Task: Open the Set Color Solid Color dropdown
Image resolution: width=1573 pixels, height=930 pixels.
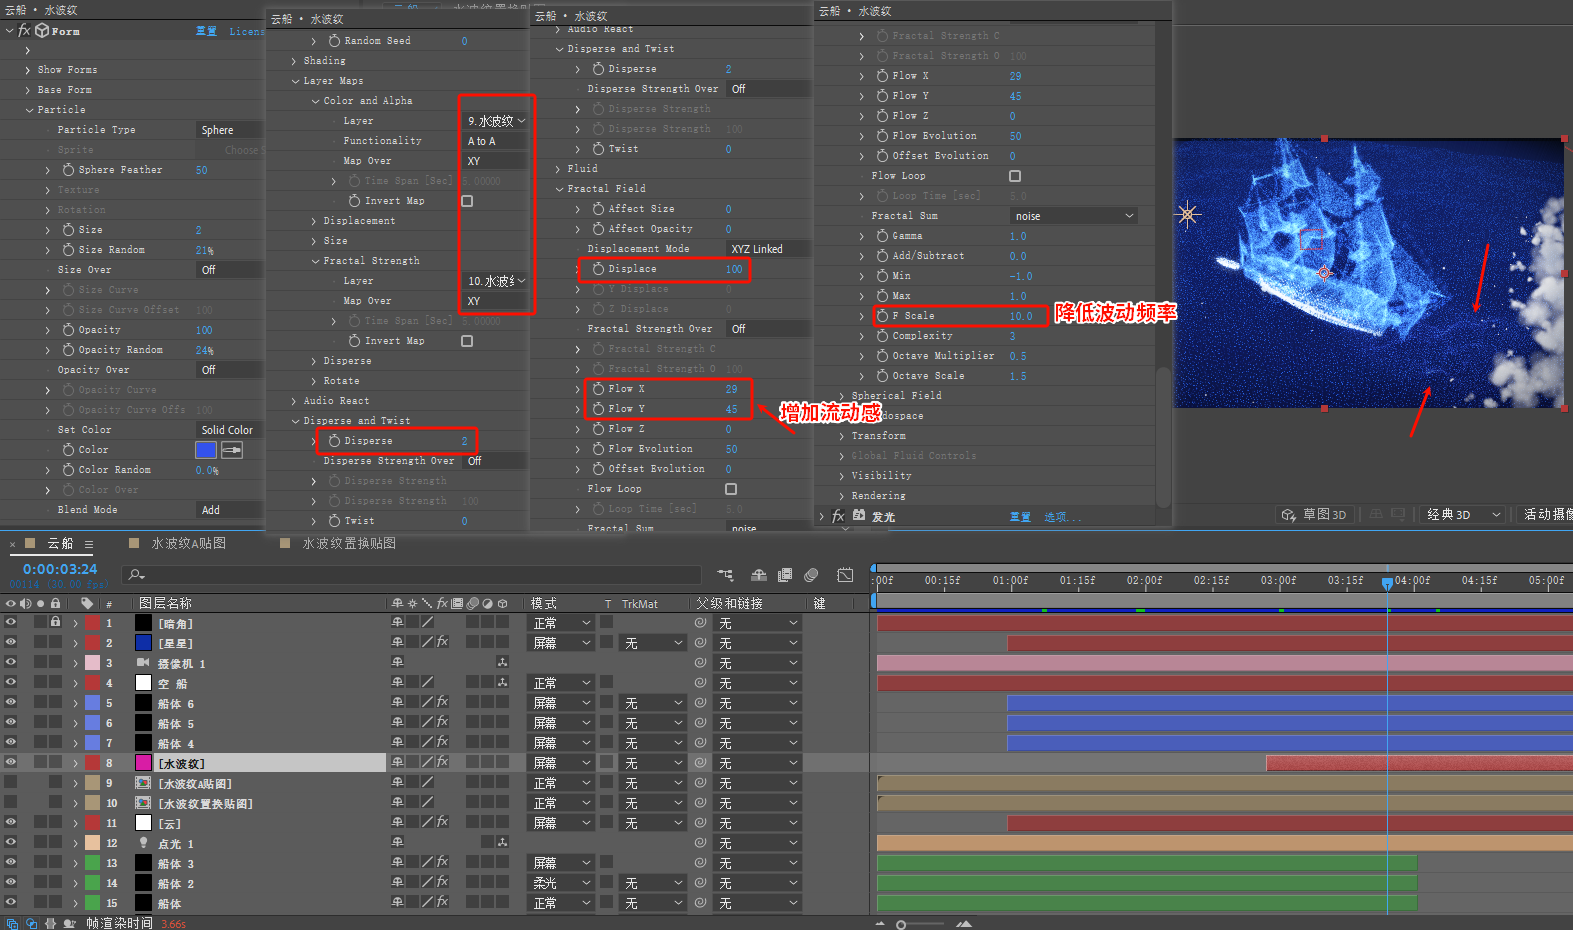Action: tap(231, 430)
